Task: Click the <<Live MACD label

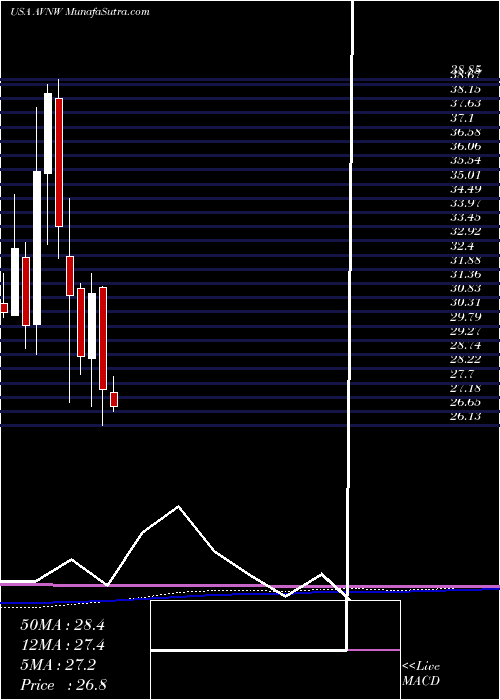Action: (x=421, y=674)
